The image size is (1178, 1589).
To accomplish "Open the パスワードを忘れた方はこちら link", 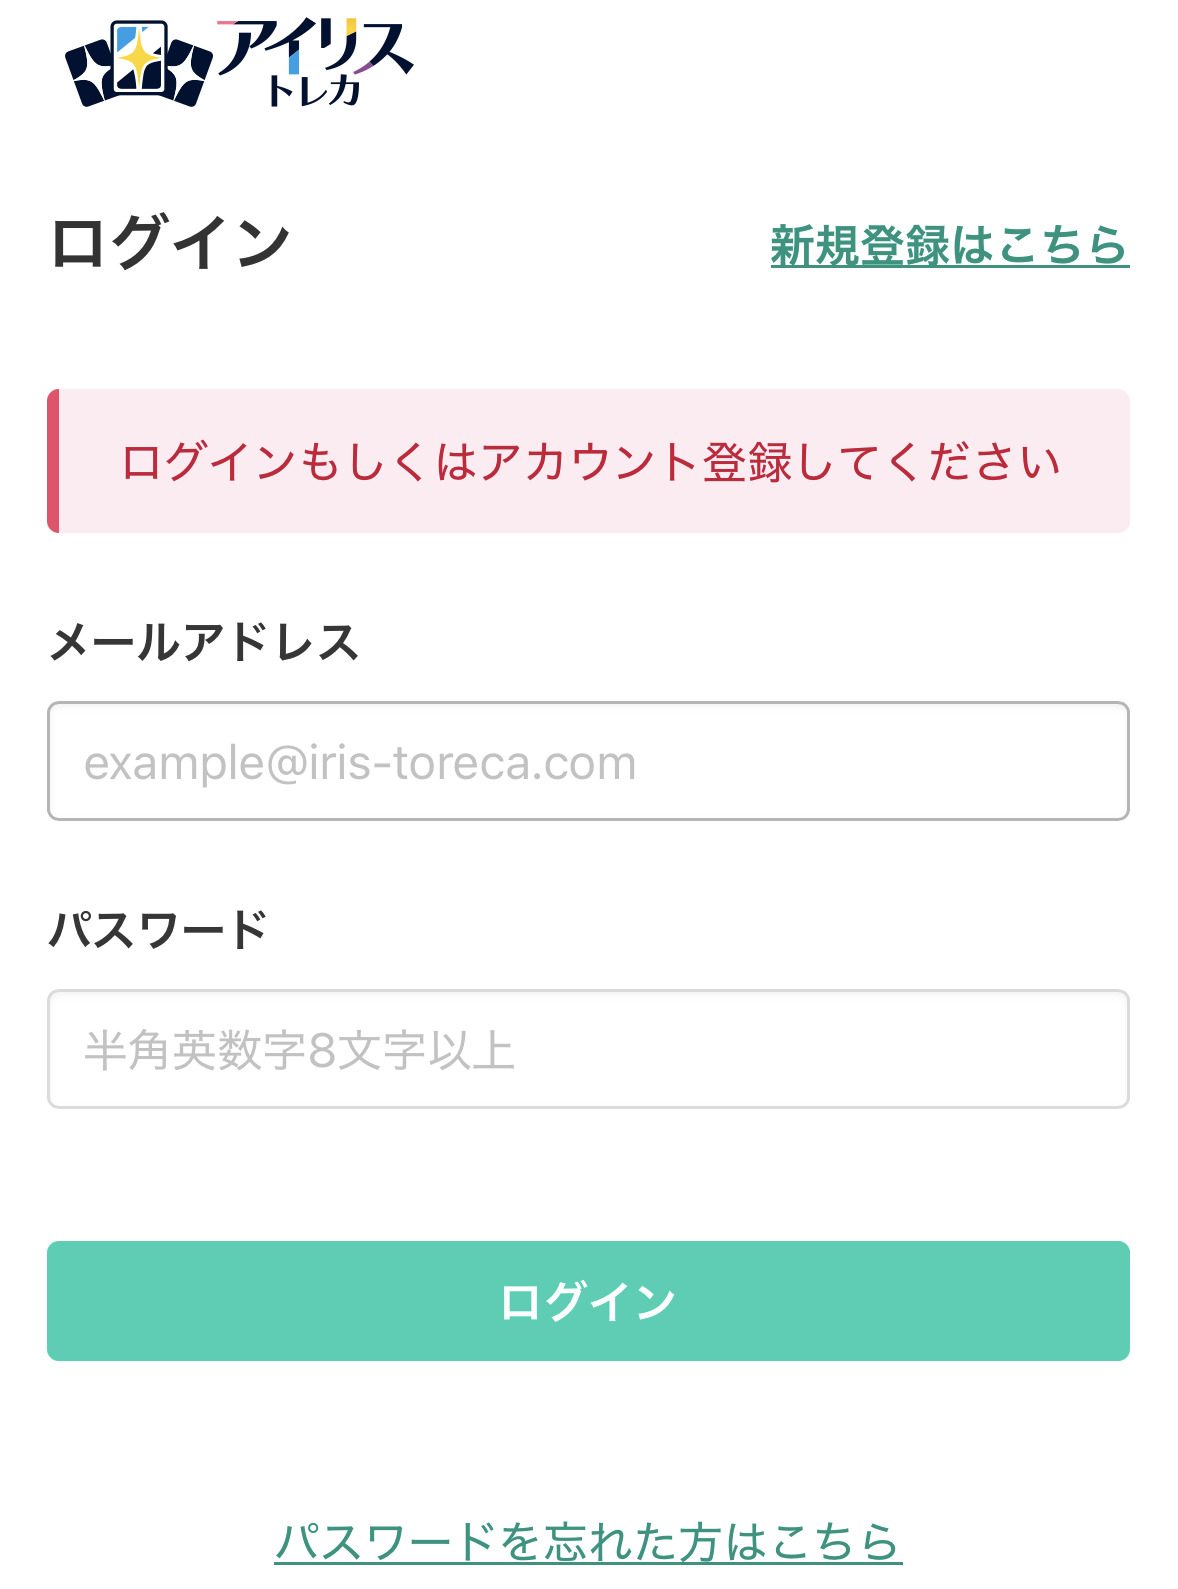I will tap(588, 1541).
